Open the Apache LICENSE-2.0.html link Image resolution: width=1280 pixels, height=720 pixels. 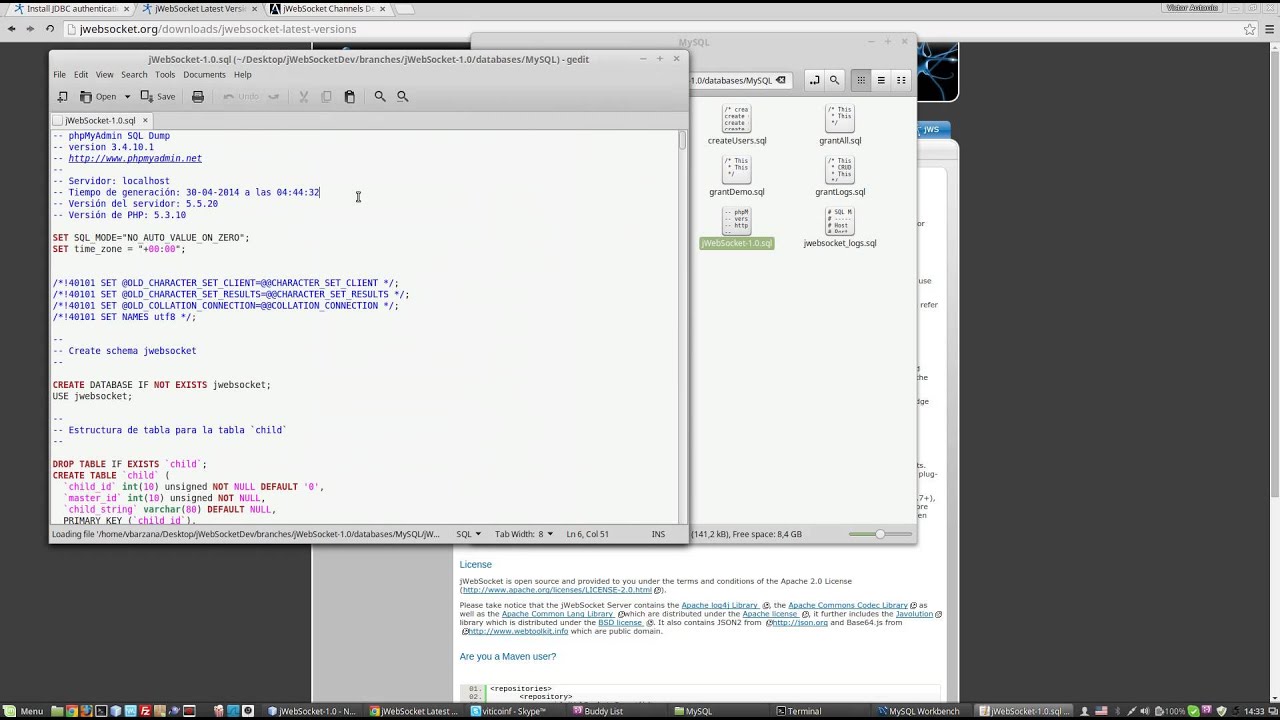[557, 590]
